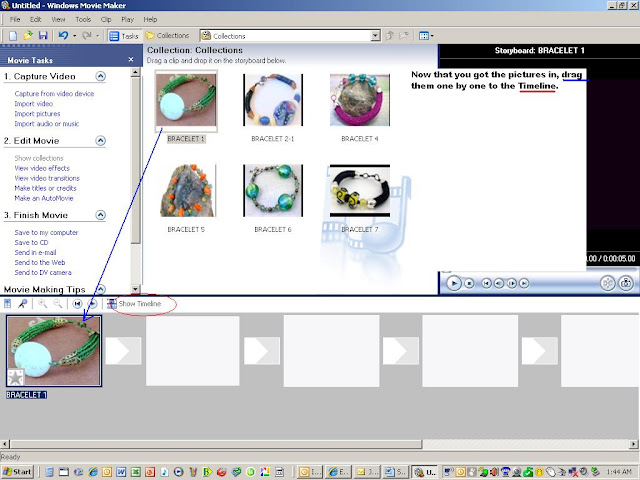Click View video effects link
The image size is (640, 480).
pyautogui.click(x=42, y=168)
